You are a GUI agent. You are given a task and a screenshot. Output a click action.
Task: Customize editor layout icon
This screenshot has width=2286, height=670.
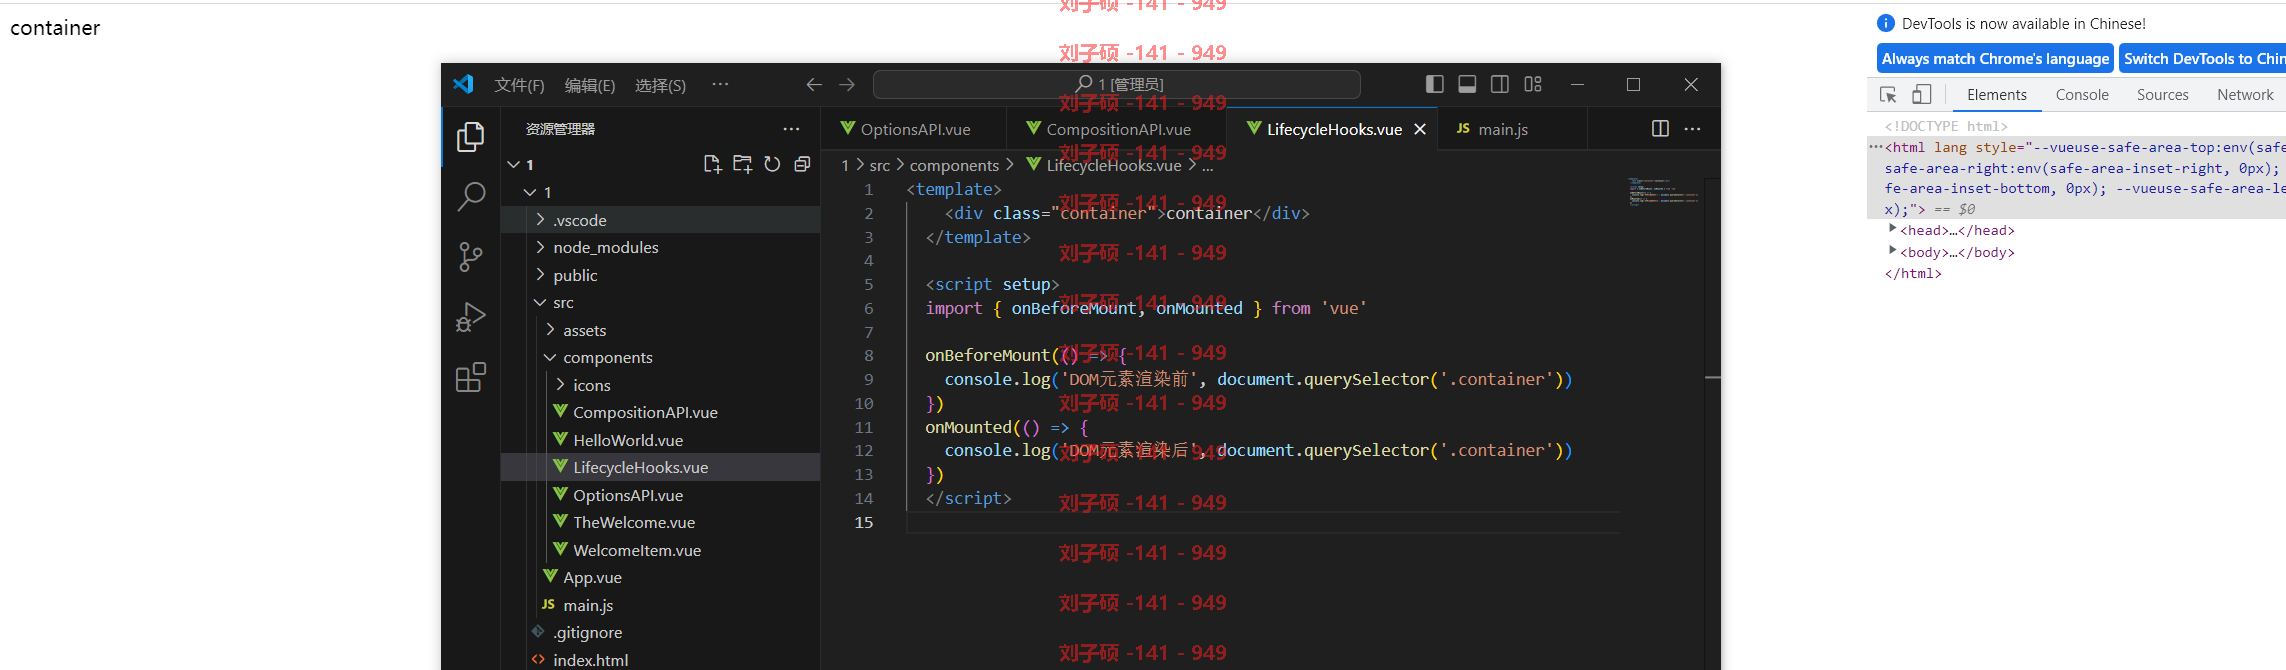click(x=1533, y=84)
